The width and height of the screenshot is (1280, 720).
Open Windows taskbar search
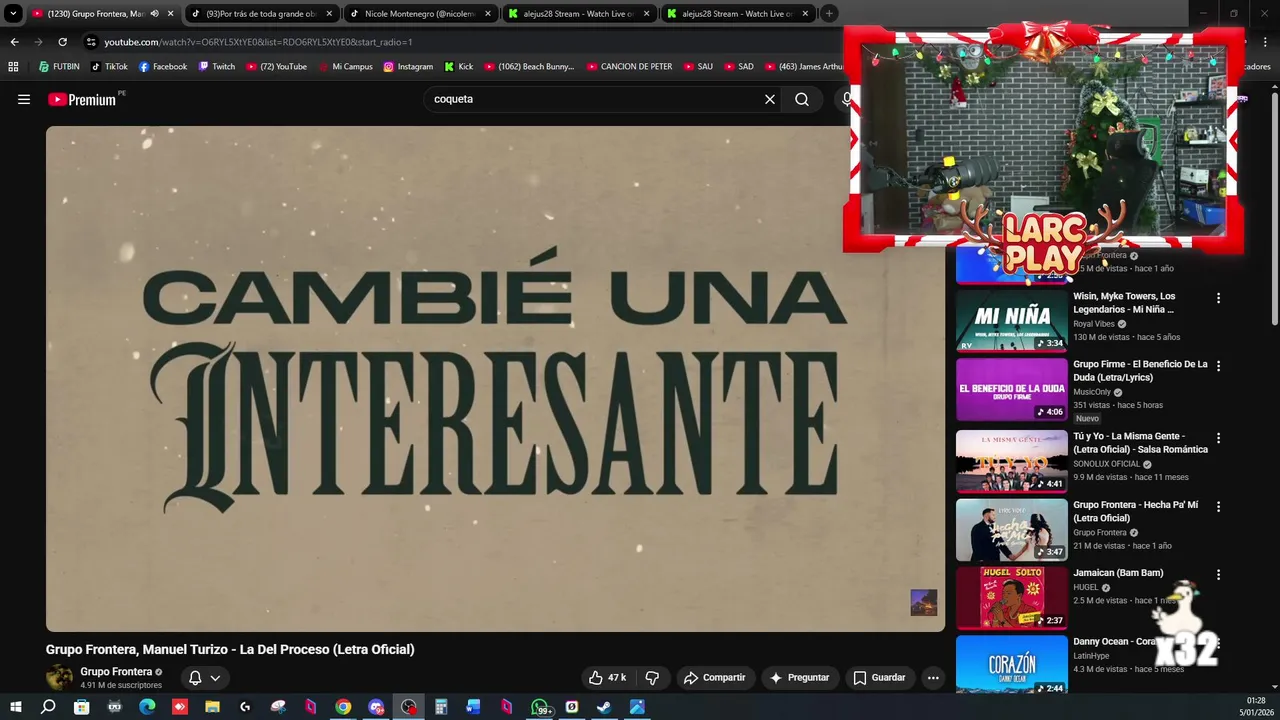tap(48, 707)
